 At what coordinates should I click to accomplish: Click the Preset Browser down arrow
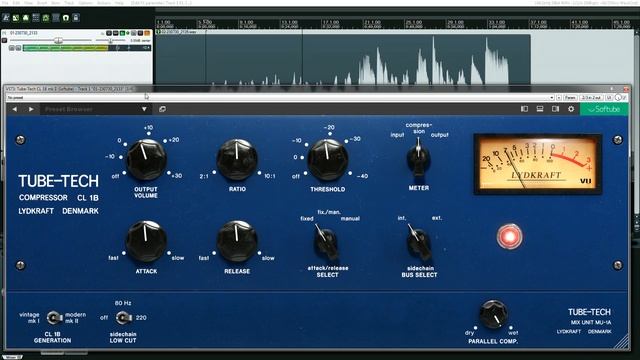(144, 109)
